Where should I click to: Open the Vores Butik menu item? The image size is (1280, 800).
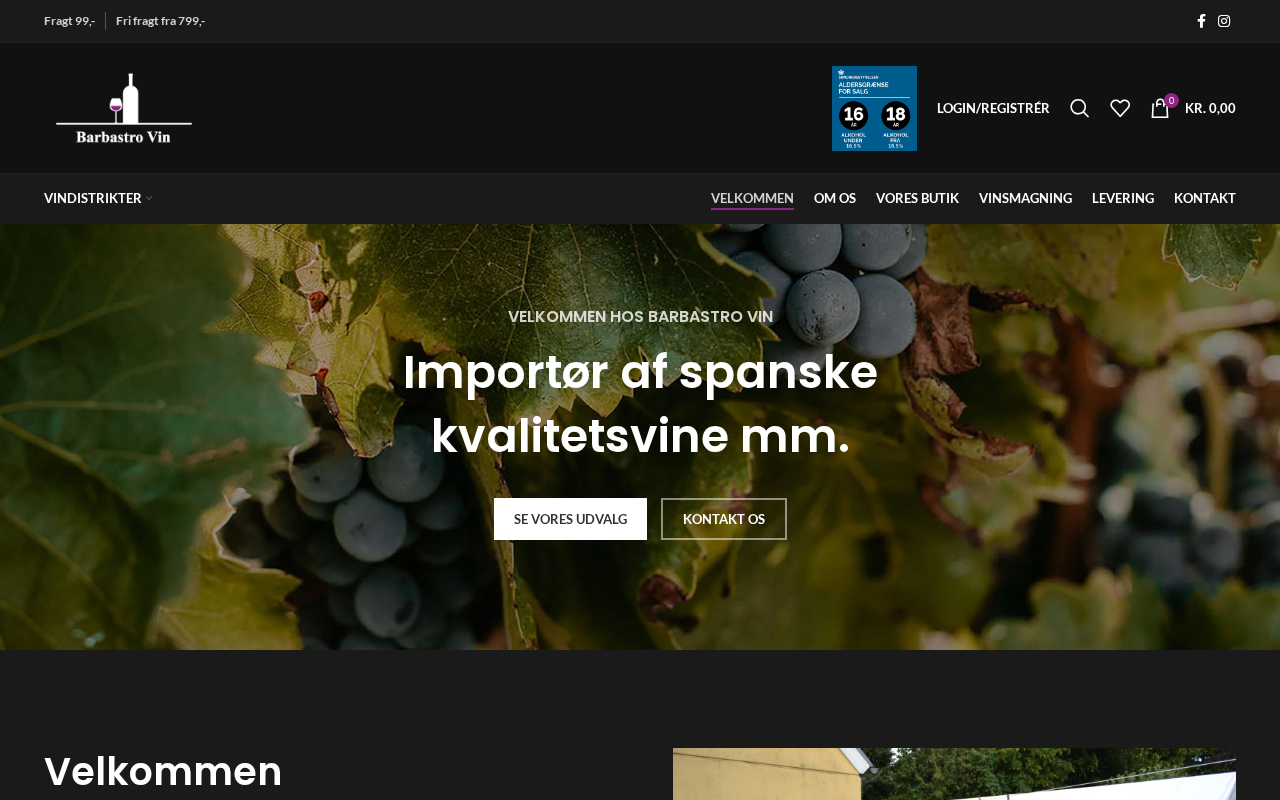pos(917,198)
